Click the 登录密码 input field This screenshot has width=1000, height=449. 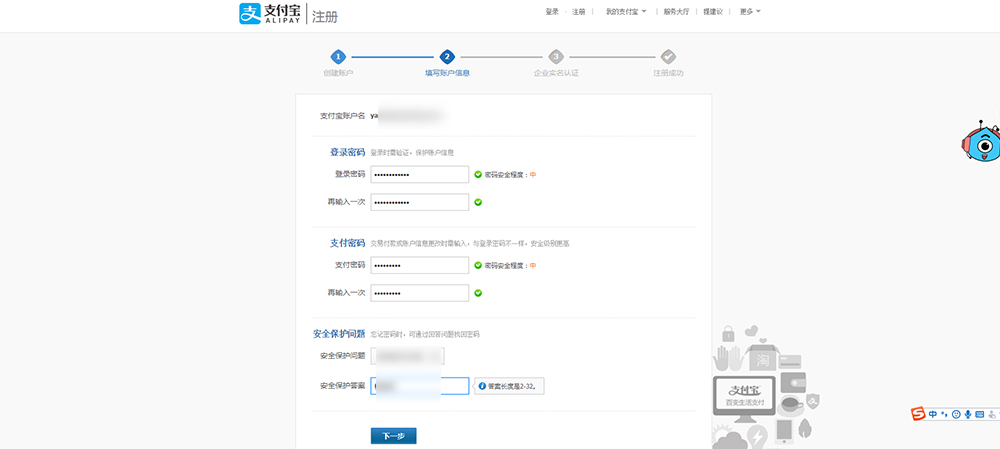(x=419, y=174)
